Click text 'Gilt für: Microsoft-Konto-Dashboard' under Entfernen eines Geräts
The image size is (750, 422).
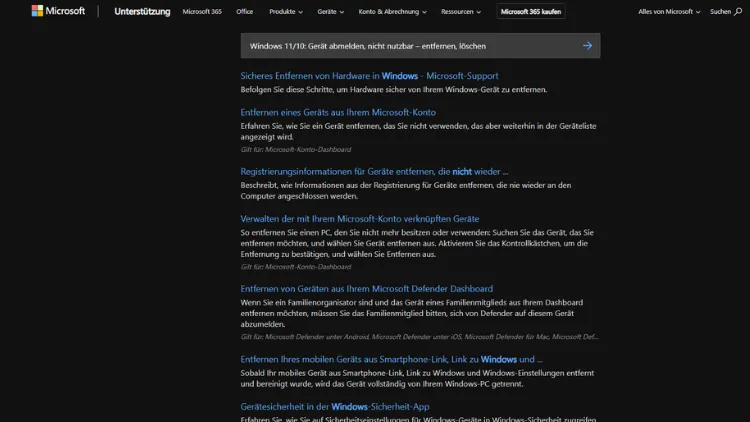296,149
